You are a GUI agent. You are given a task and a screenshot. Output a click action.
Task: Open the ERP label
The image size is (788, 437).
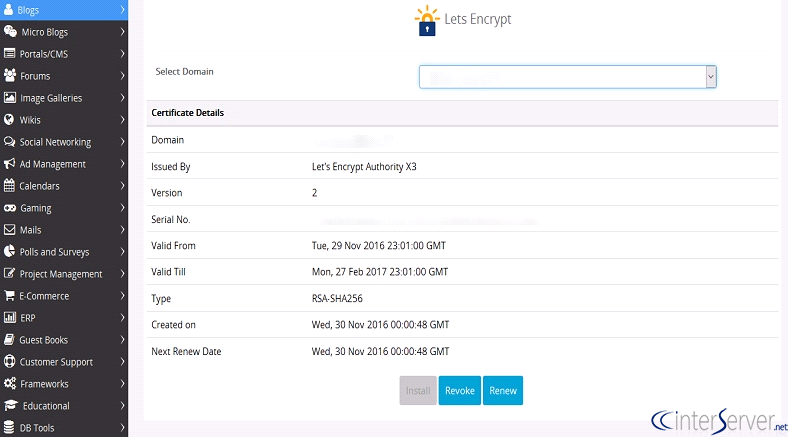tap(28, 318)
